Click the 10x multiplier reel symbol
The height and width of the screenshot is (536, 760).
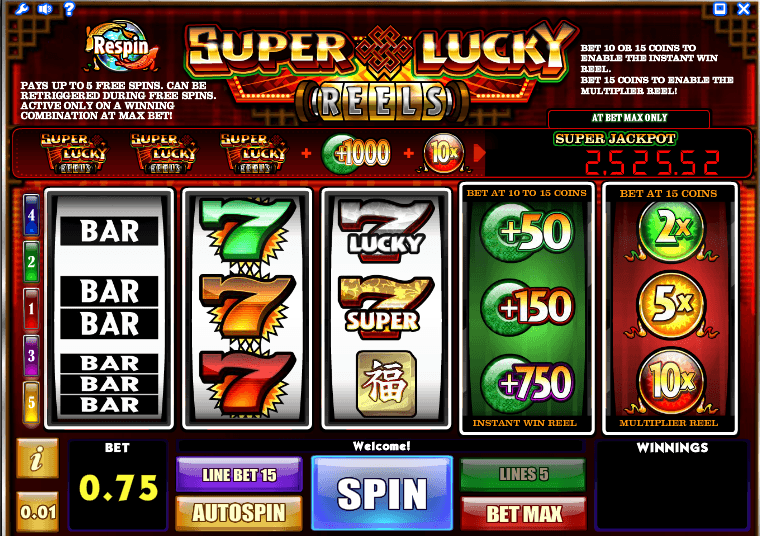(x=671, y=381)
